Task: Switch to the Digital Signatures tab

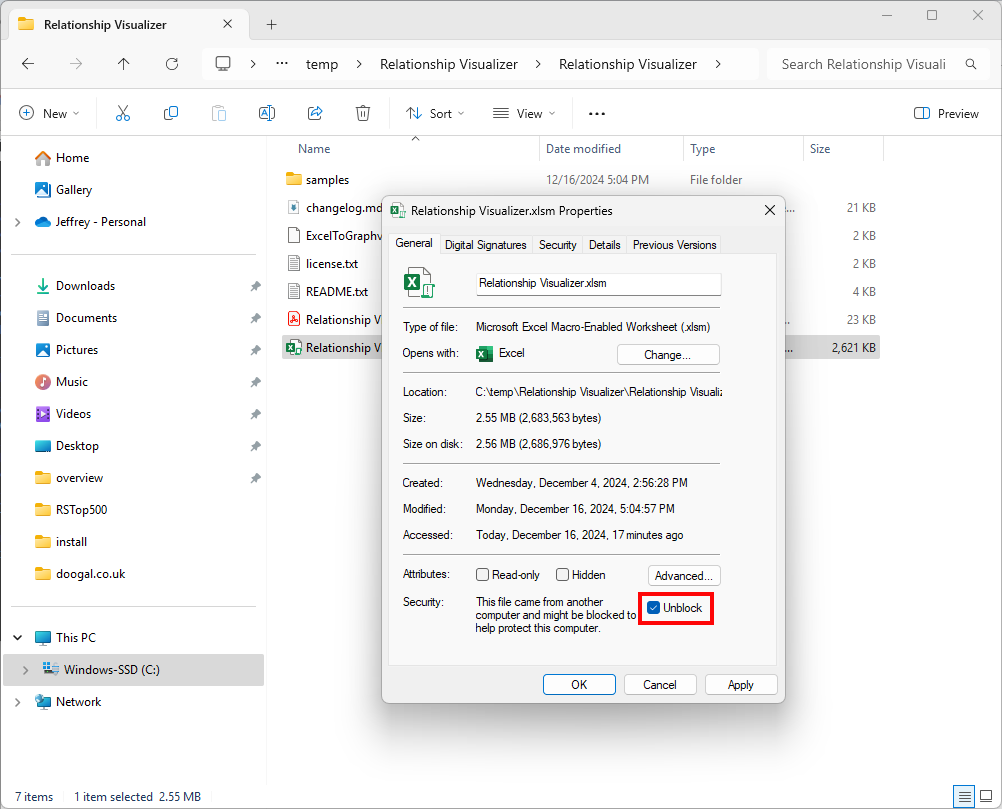Action: [485, 245]
